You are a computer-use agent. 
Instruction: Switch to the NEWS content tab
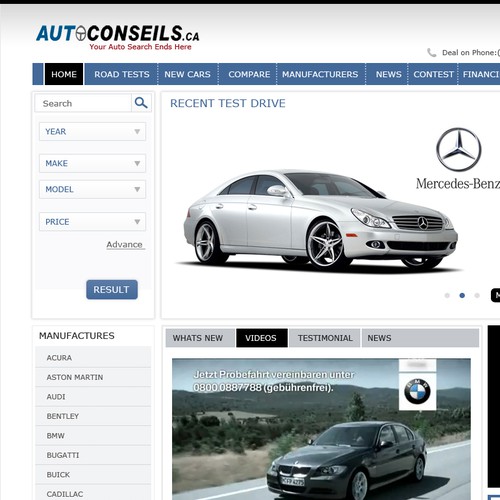coord(379,338)
